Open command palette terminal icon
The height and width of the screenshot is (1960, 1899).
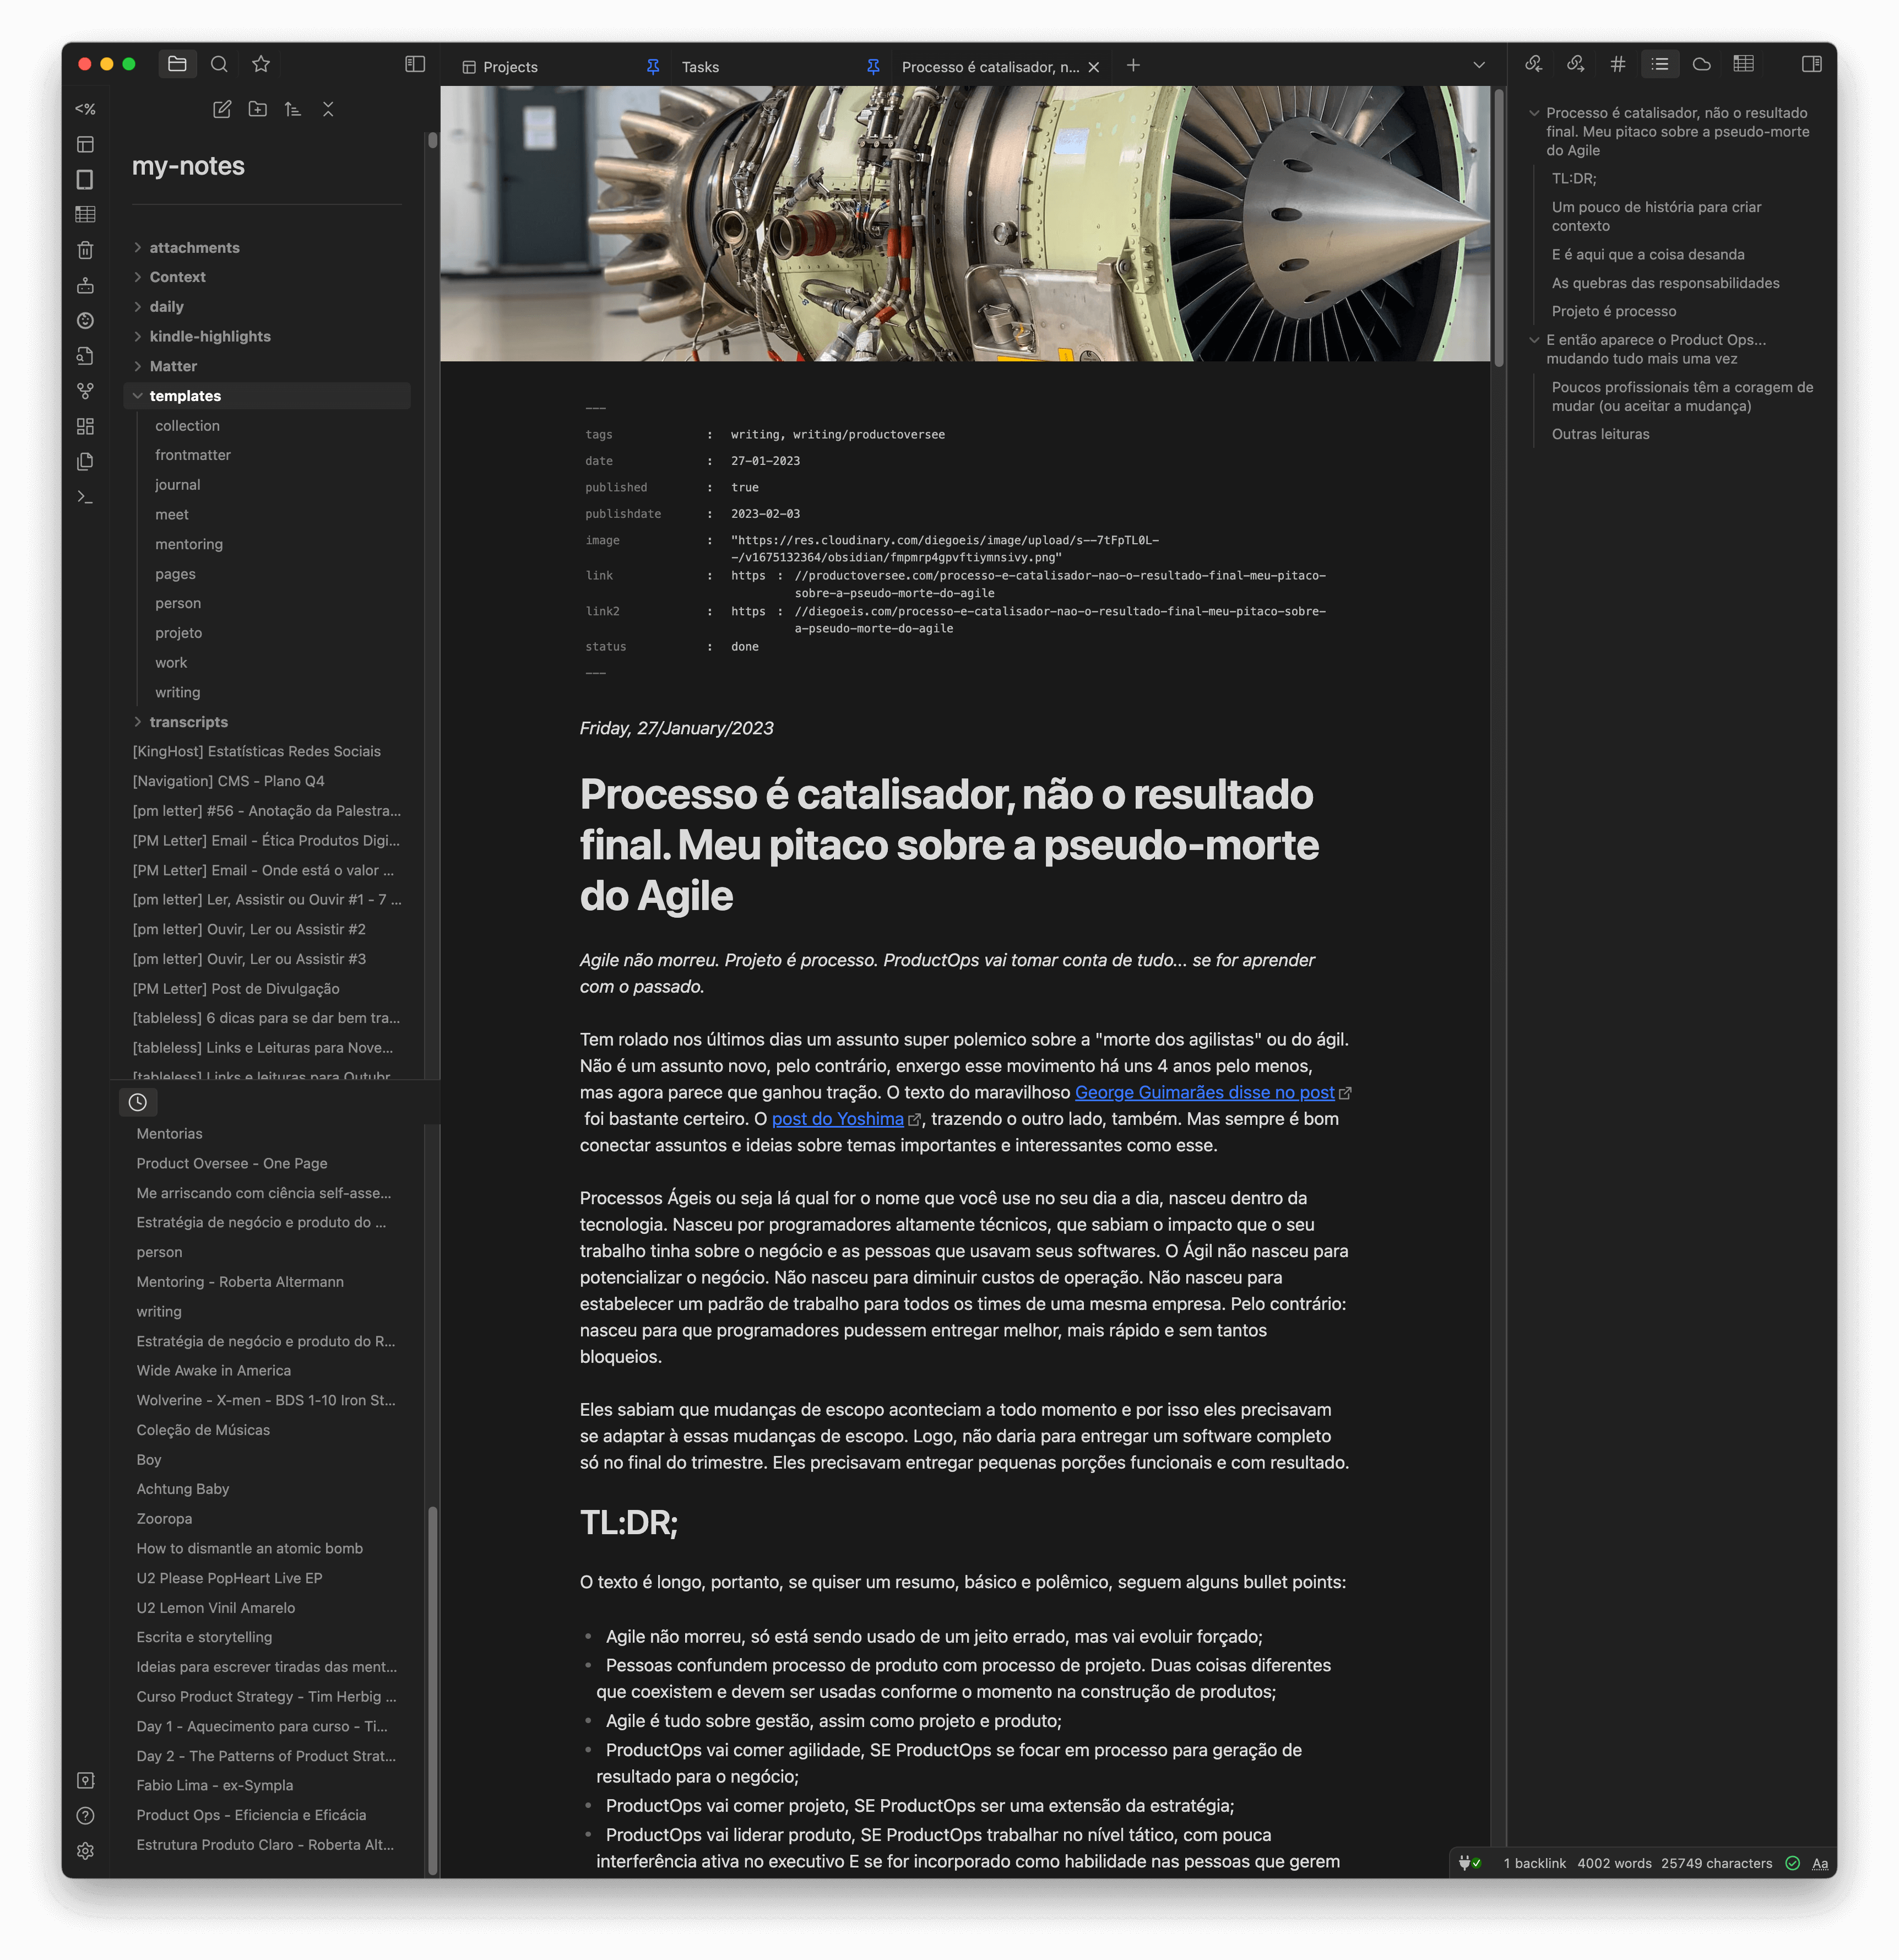pyautogui.click(x=85, y=497)
